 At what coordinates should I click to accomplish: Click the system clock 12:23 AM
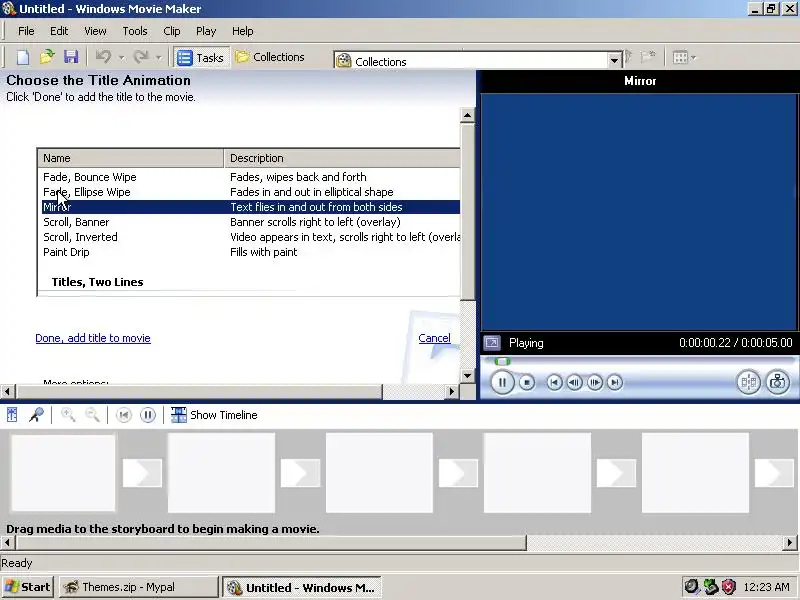(767, 587)
